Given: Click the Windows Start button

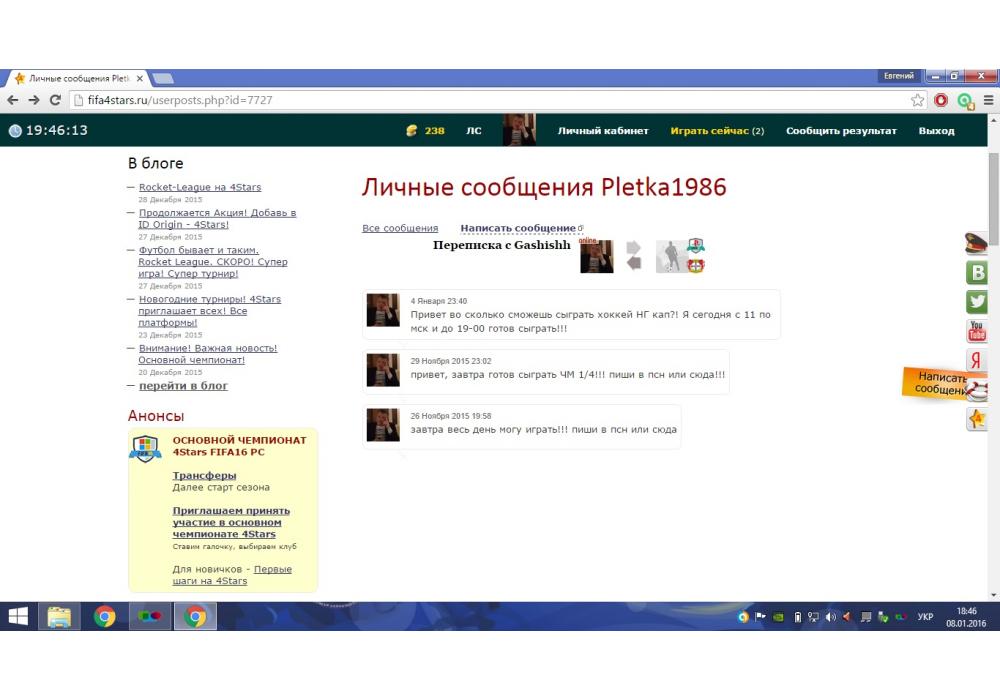Looking at the screenshot, I should click(18, 617).
